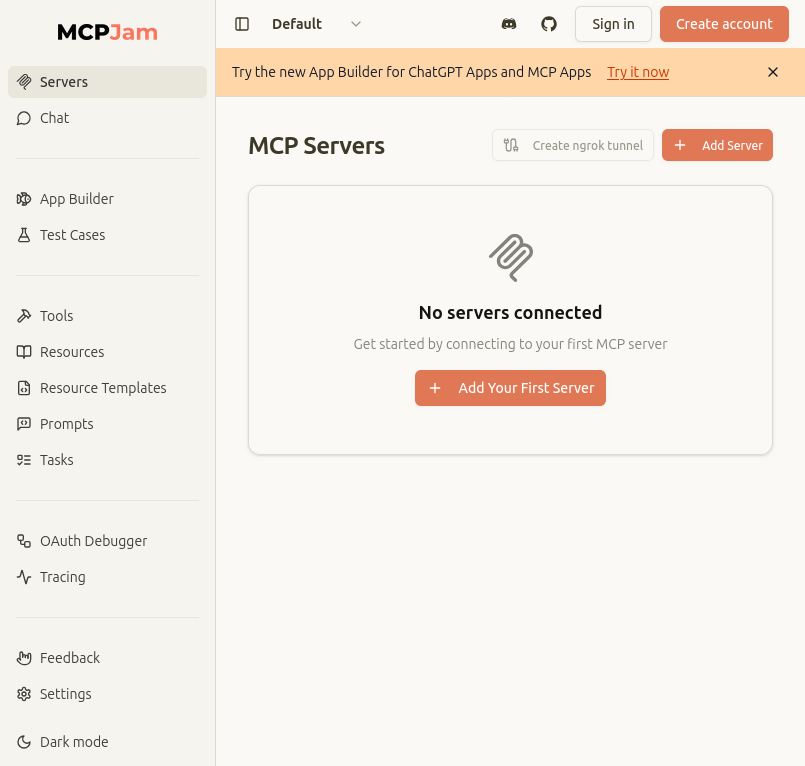
Task: Toggle Dark mode
Action: 107,742
